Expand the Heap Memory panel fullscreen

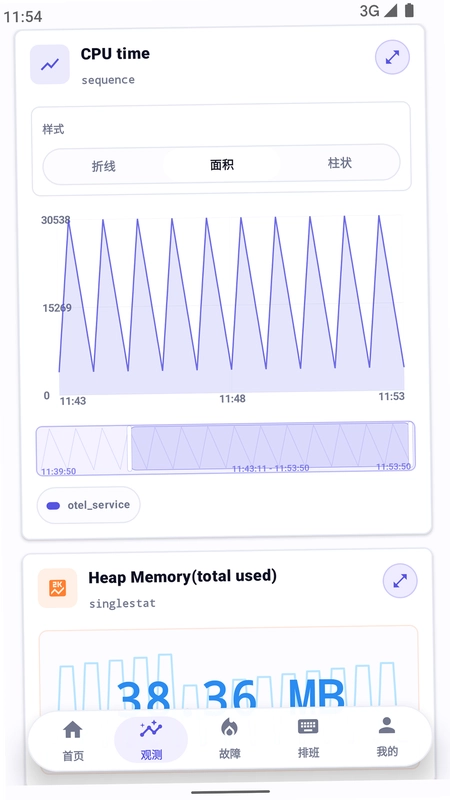(400, 580)
